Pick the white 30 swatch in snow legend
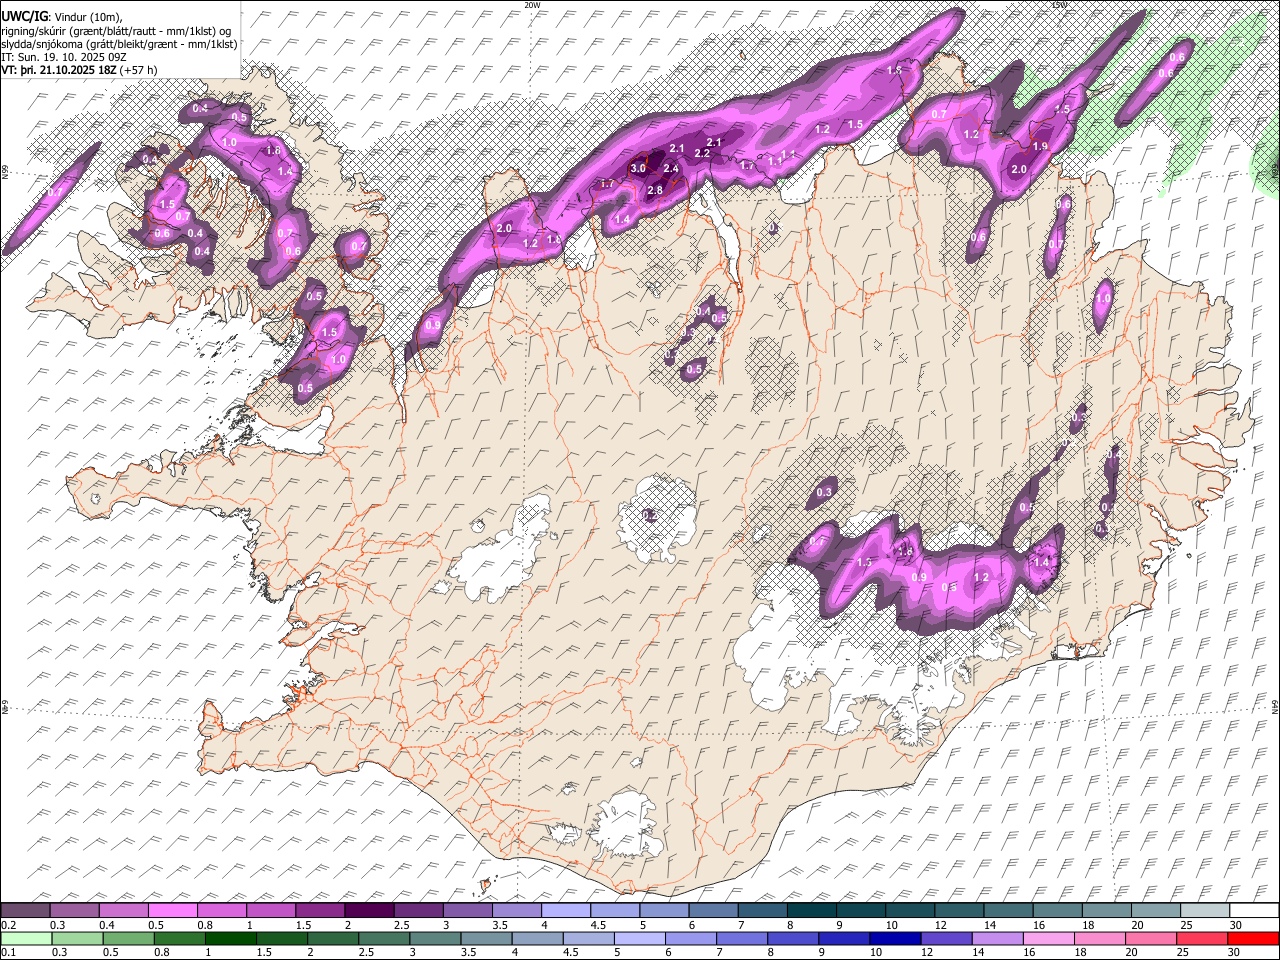 pos(1252,911)
